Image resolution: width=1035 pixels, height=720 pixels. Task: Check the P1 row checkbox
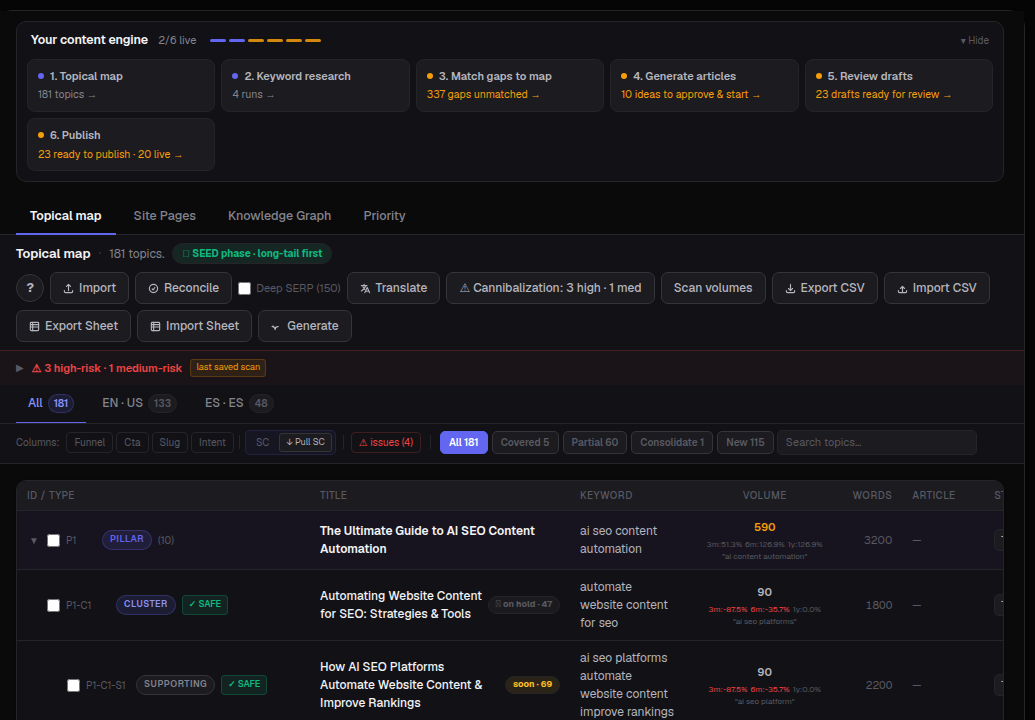point(53,540)
